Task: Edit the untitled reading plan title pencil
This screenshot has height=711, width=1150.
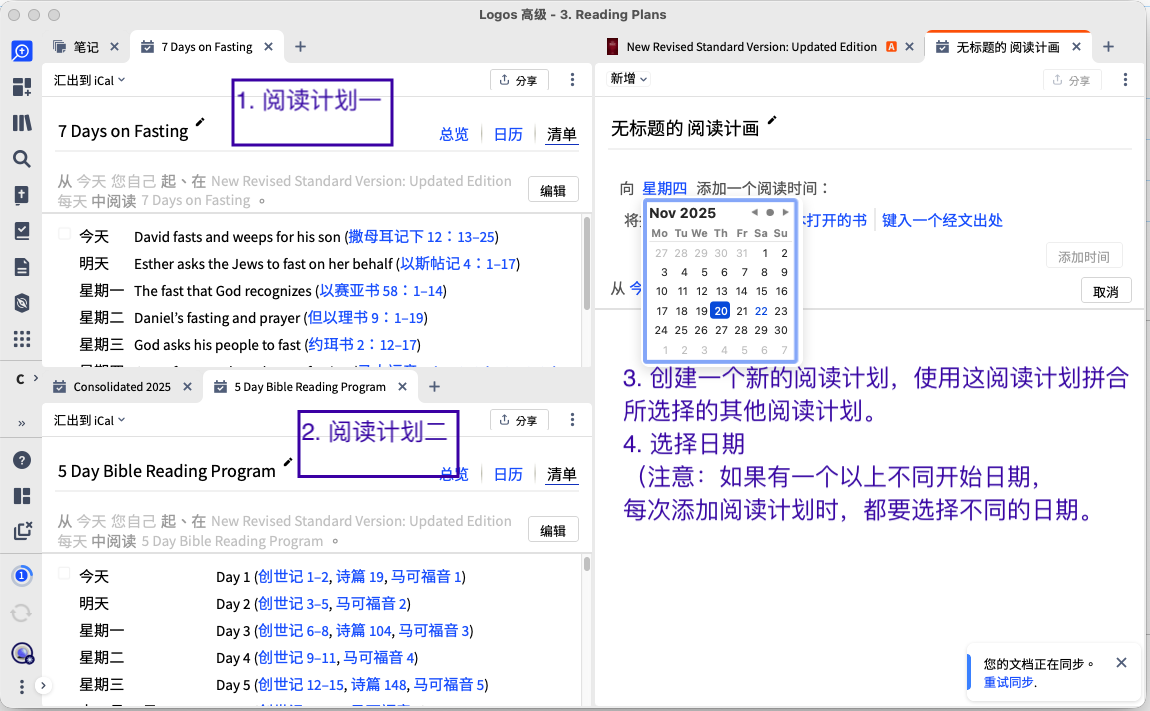Action: point(772,120)
